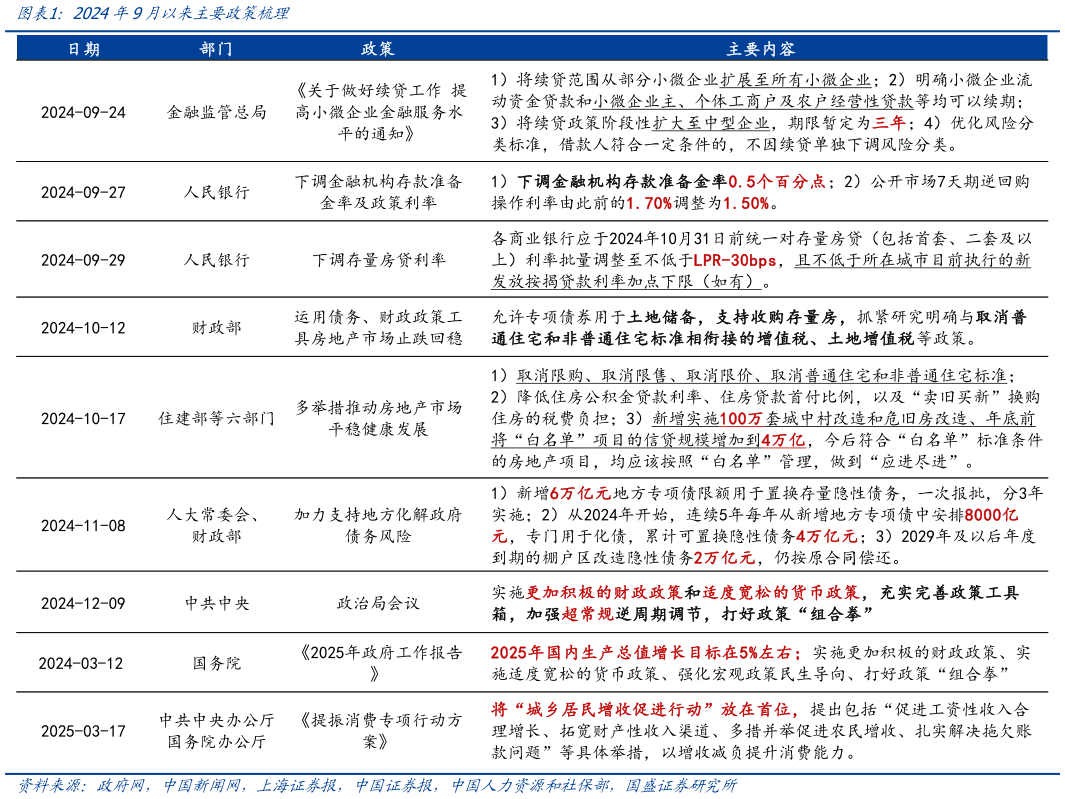The image size is (1065, 799).
Task: Click the 政策 column header
Action: [x=378, y=46]
